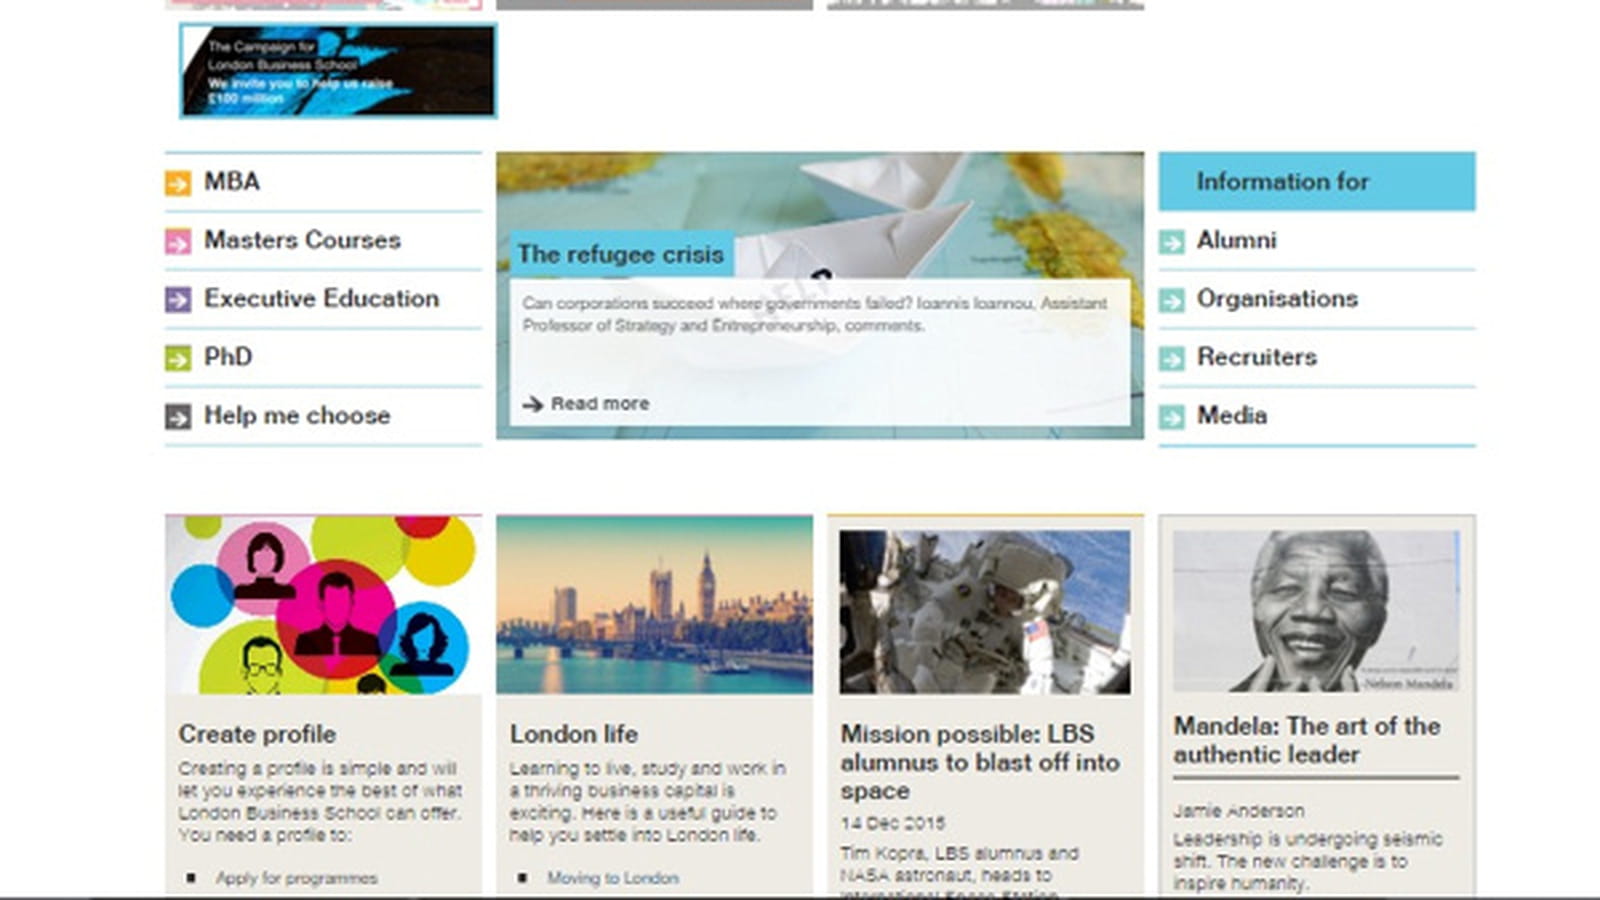
Task: Click the pink arrow icon beside Masters Courses
Action: point(178,242)
